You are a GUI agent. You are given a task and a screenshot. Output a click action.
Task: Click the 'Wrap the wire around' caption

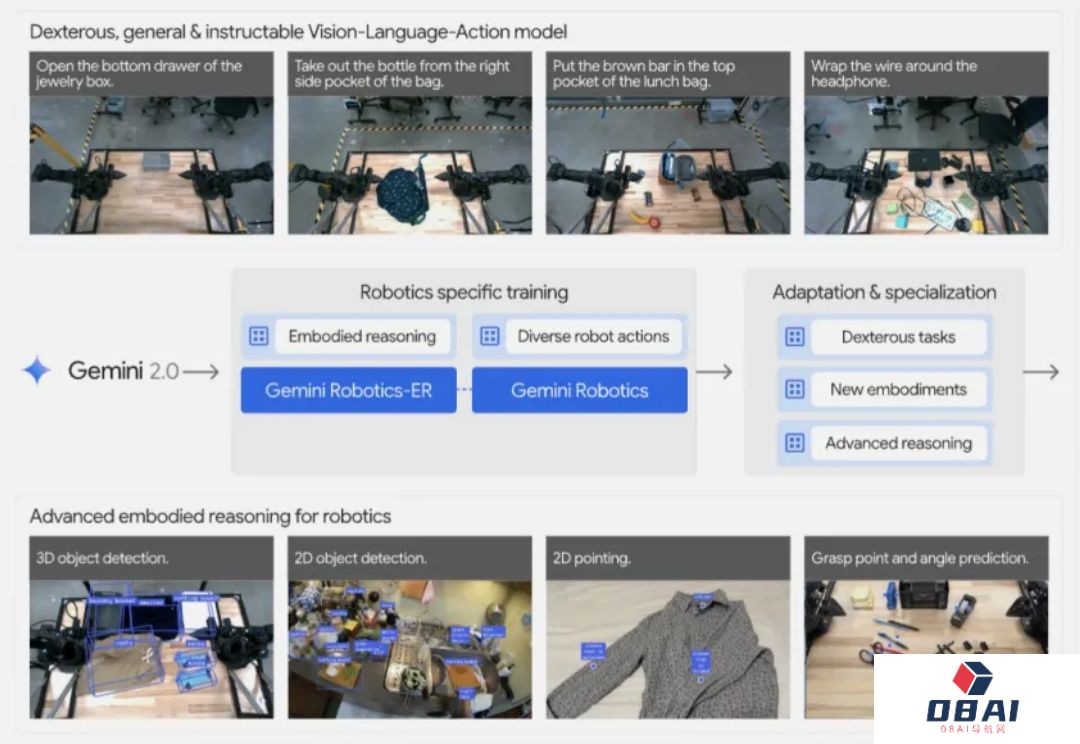click(893, 74)
